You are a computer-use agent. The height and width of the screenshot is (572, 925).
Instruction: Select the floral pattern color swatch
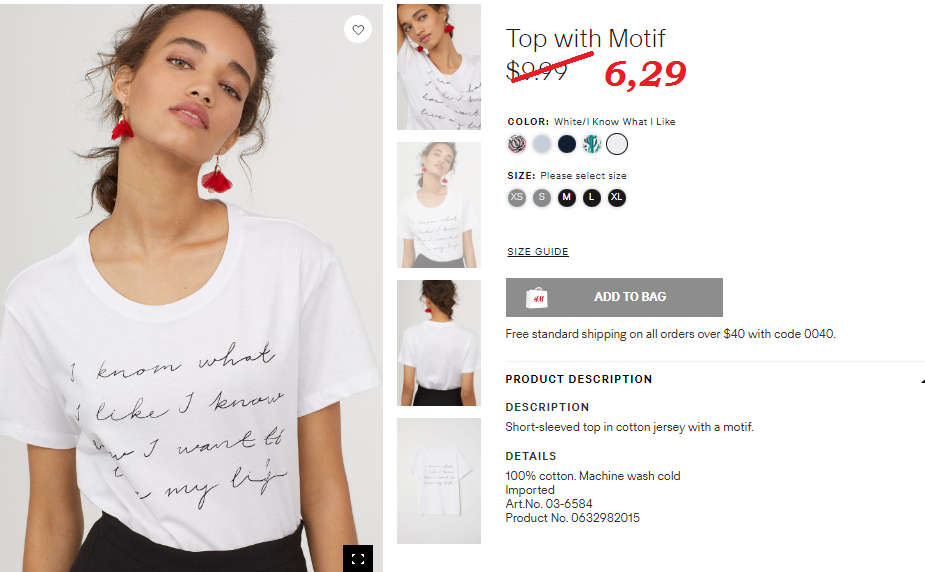tap(517, 144)
